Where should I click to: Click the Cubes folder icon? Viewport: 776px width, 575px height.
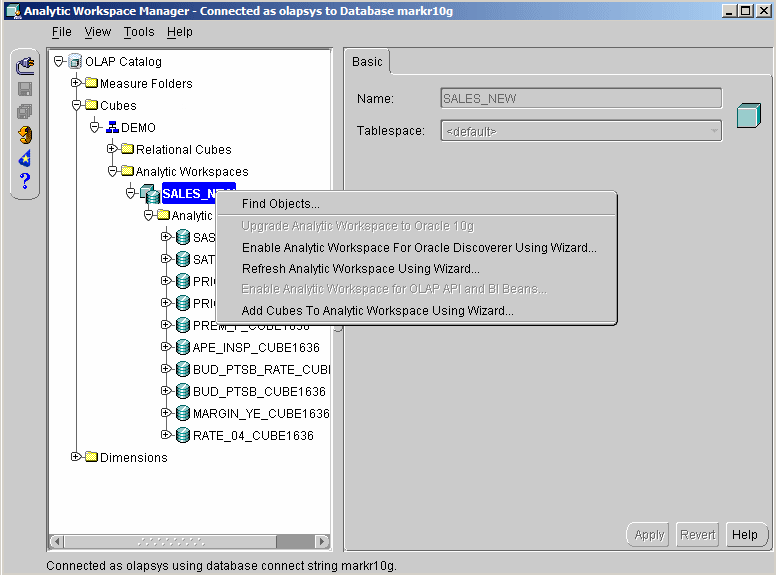(x=92, y=104)
